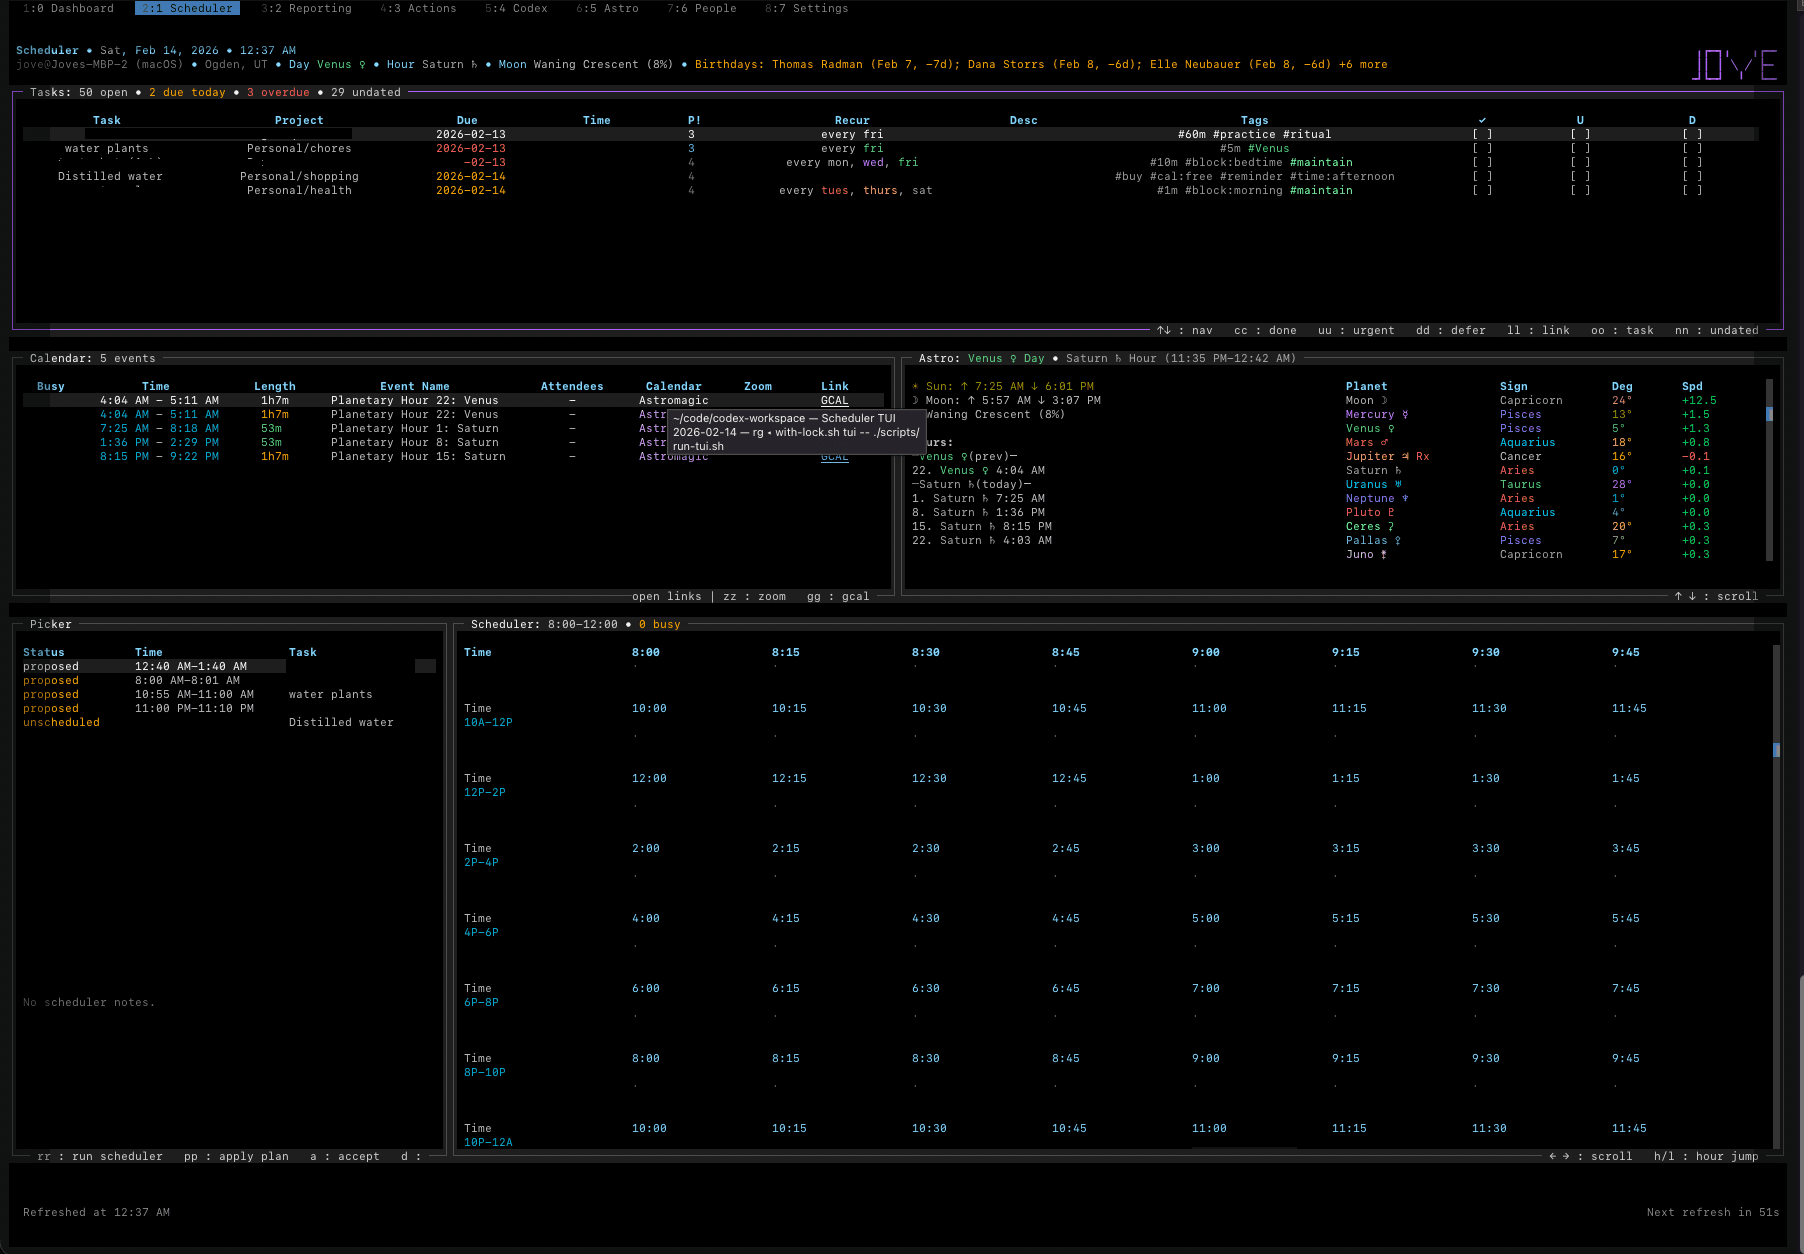Click the Mercury glyph in Astro panel

(1405, 415)
